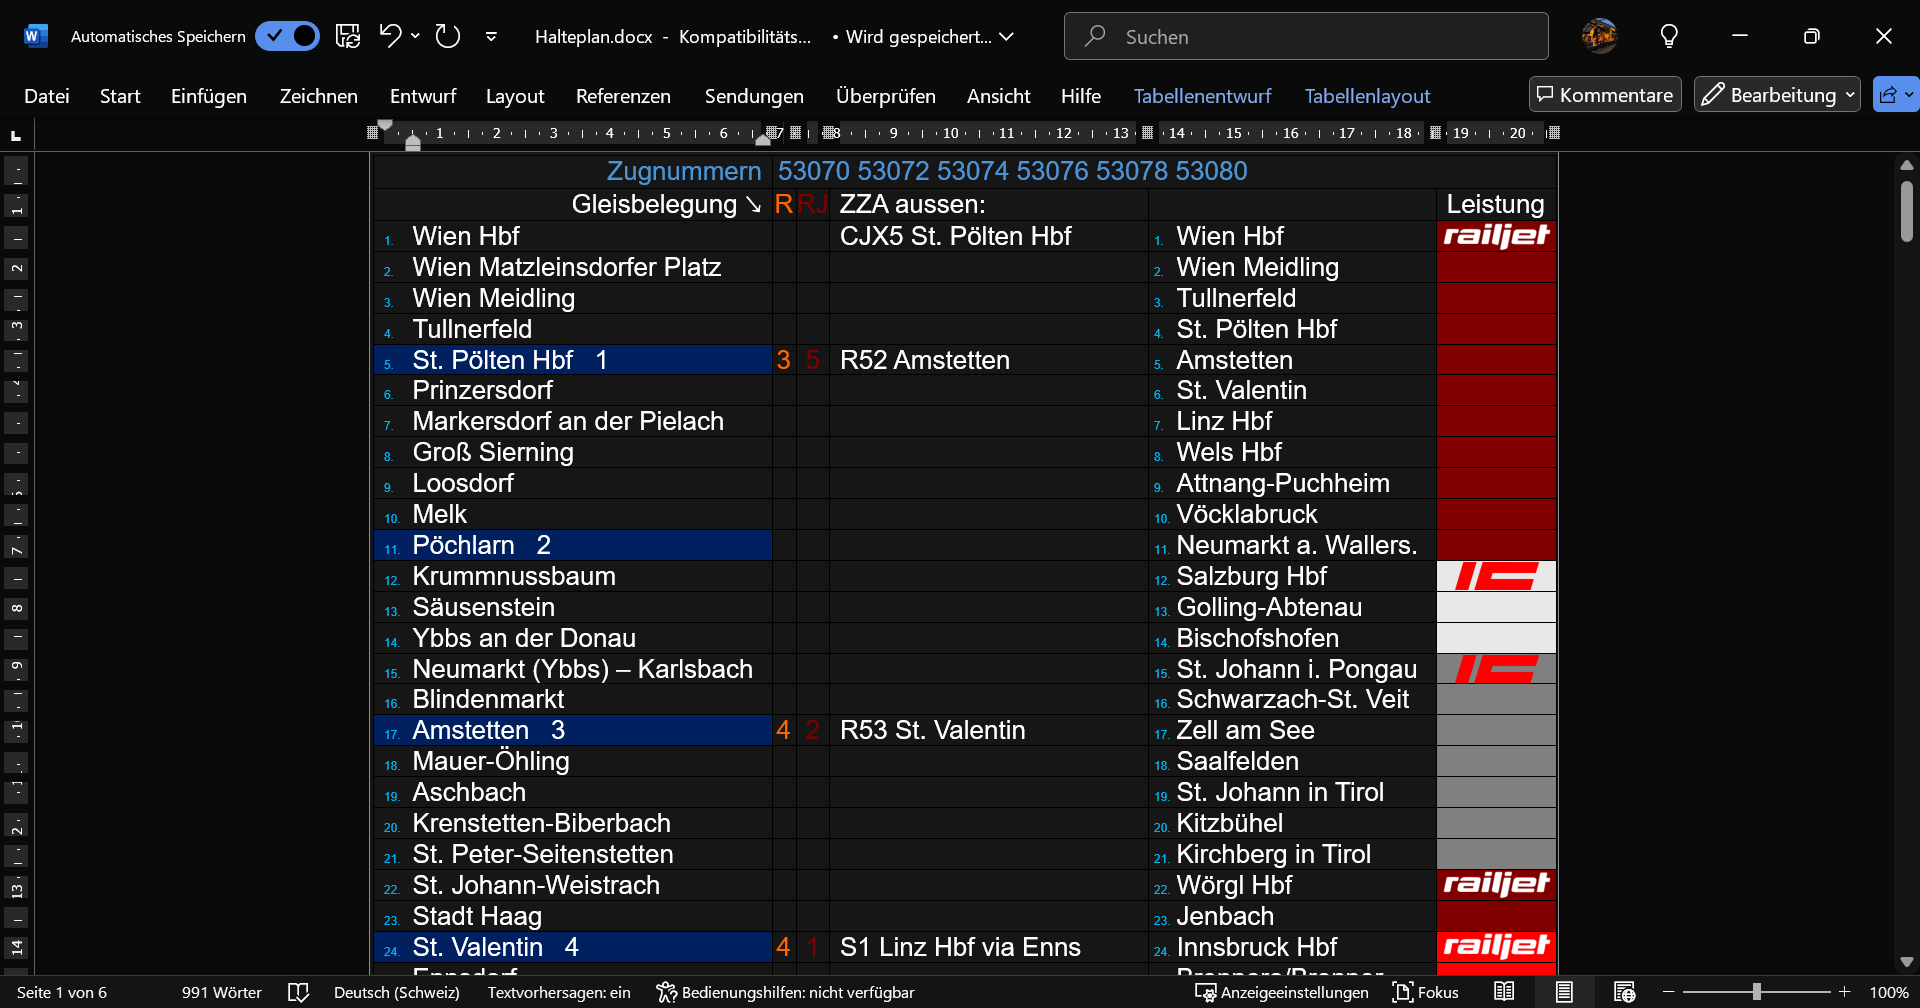Open word count via 991 Wörter
Viewport: 1920px width, 1008px height.
point(222,992)
